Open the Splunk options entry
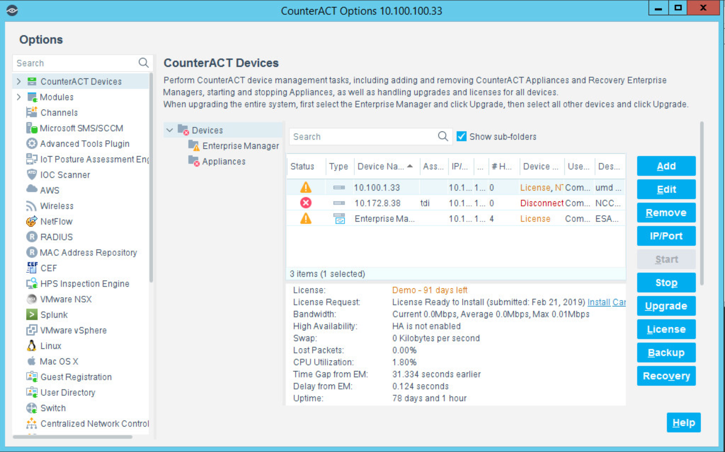 [x=54, y=315]
